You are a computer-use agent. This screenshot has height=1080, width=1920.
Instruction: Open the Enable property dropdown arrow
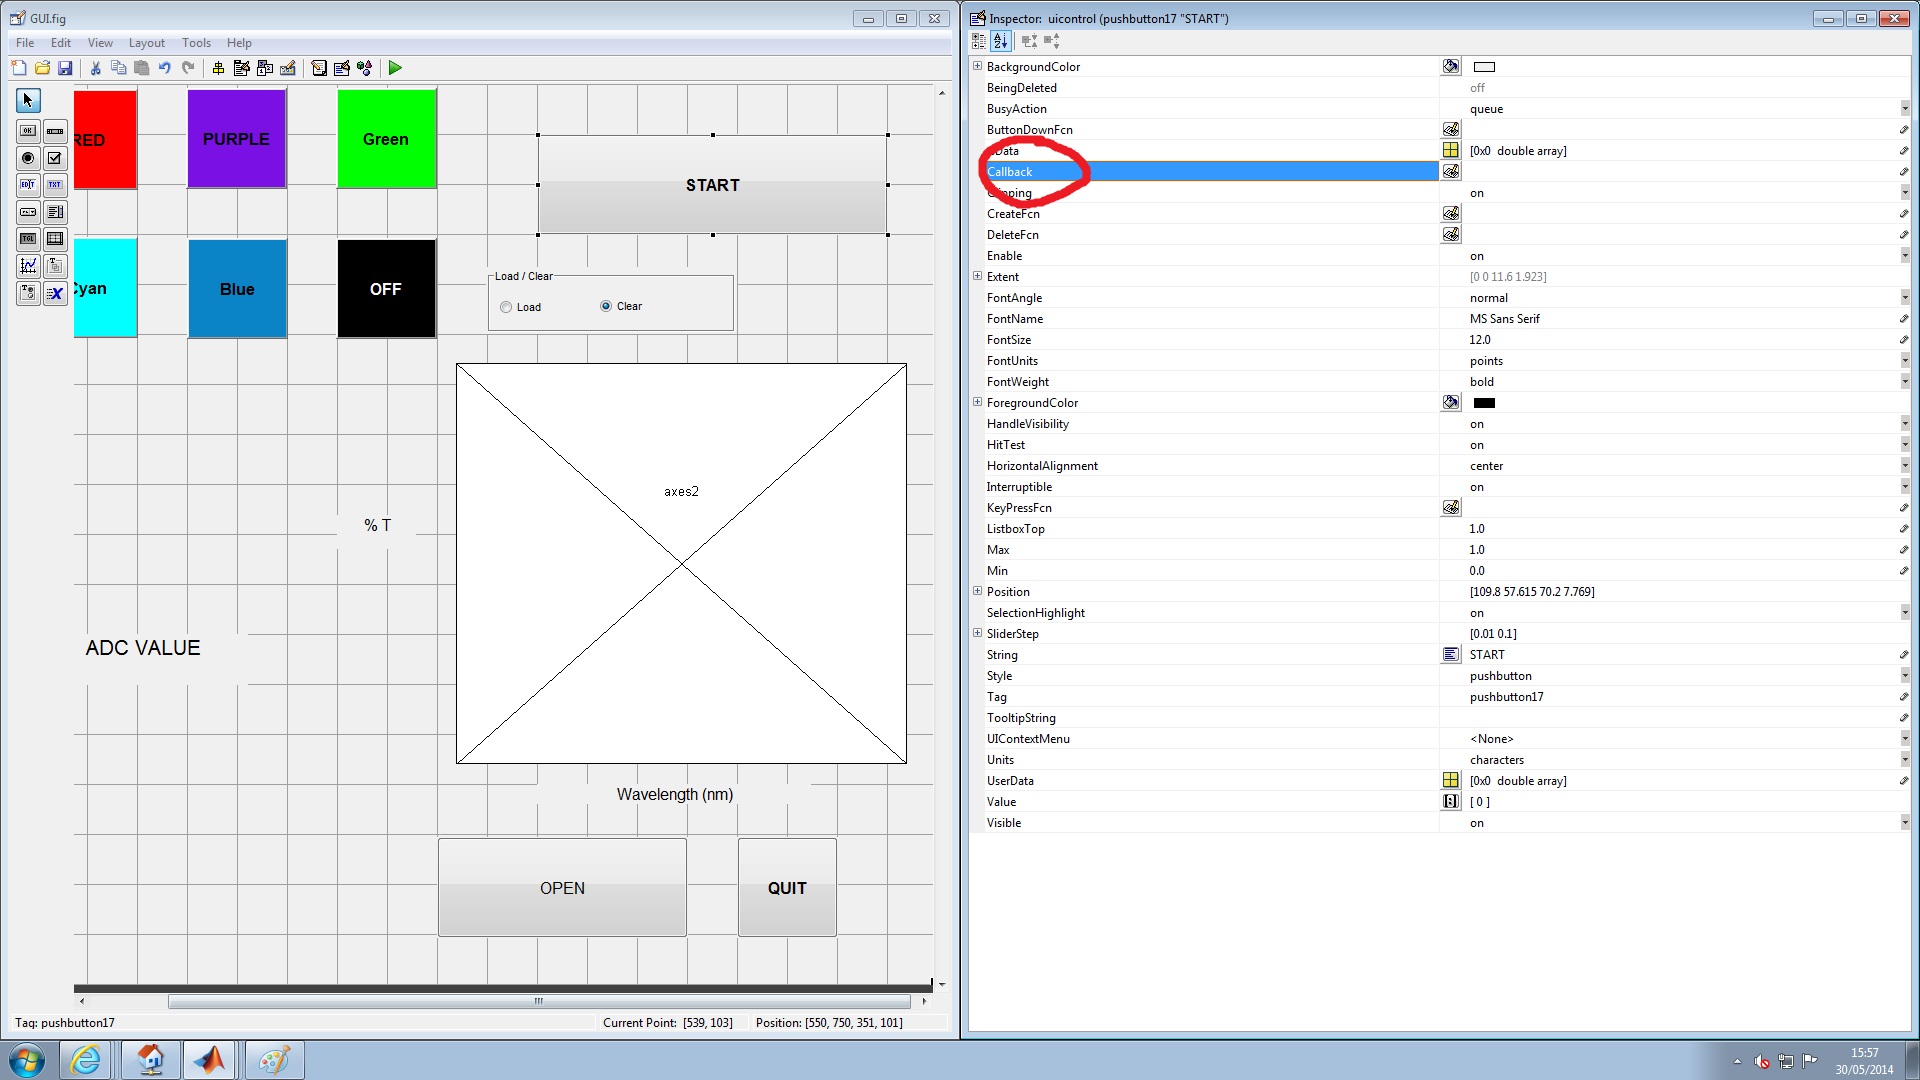[1905, 256]
